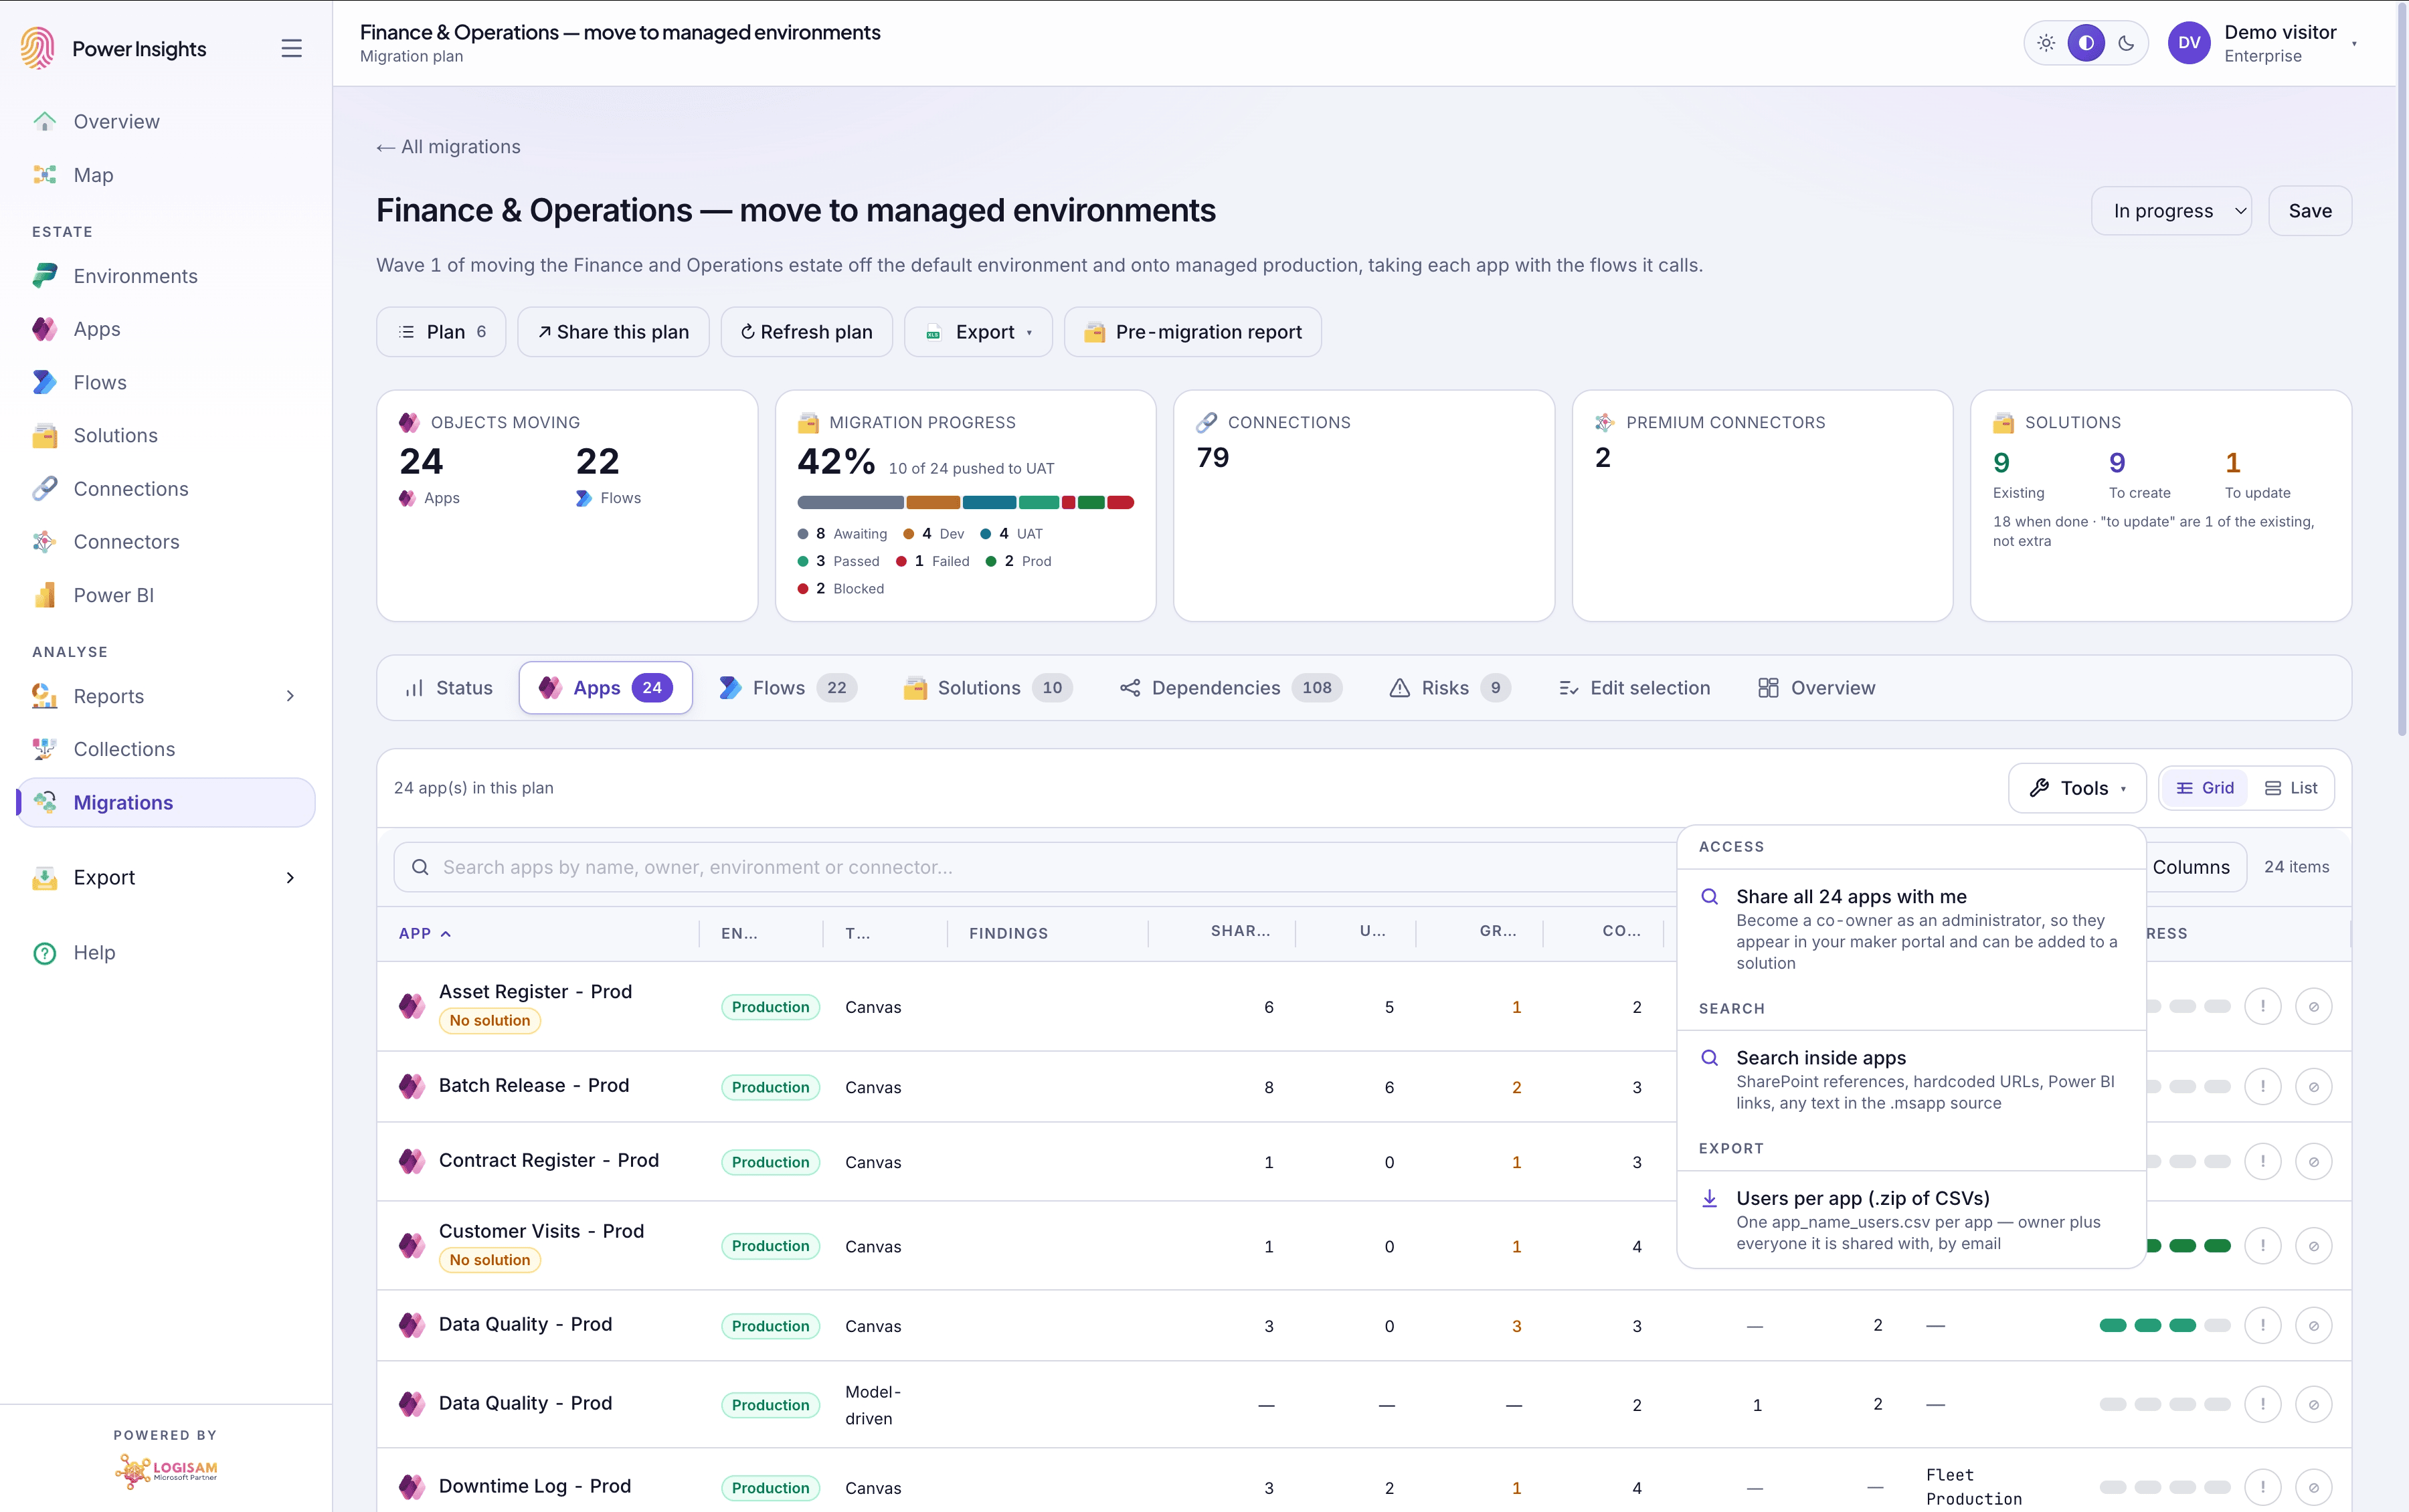Select the auto contrast theme toggle
Viewport: 2409px width, 1512px height.
point(2086,43)
